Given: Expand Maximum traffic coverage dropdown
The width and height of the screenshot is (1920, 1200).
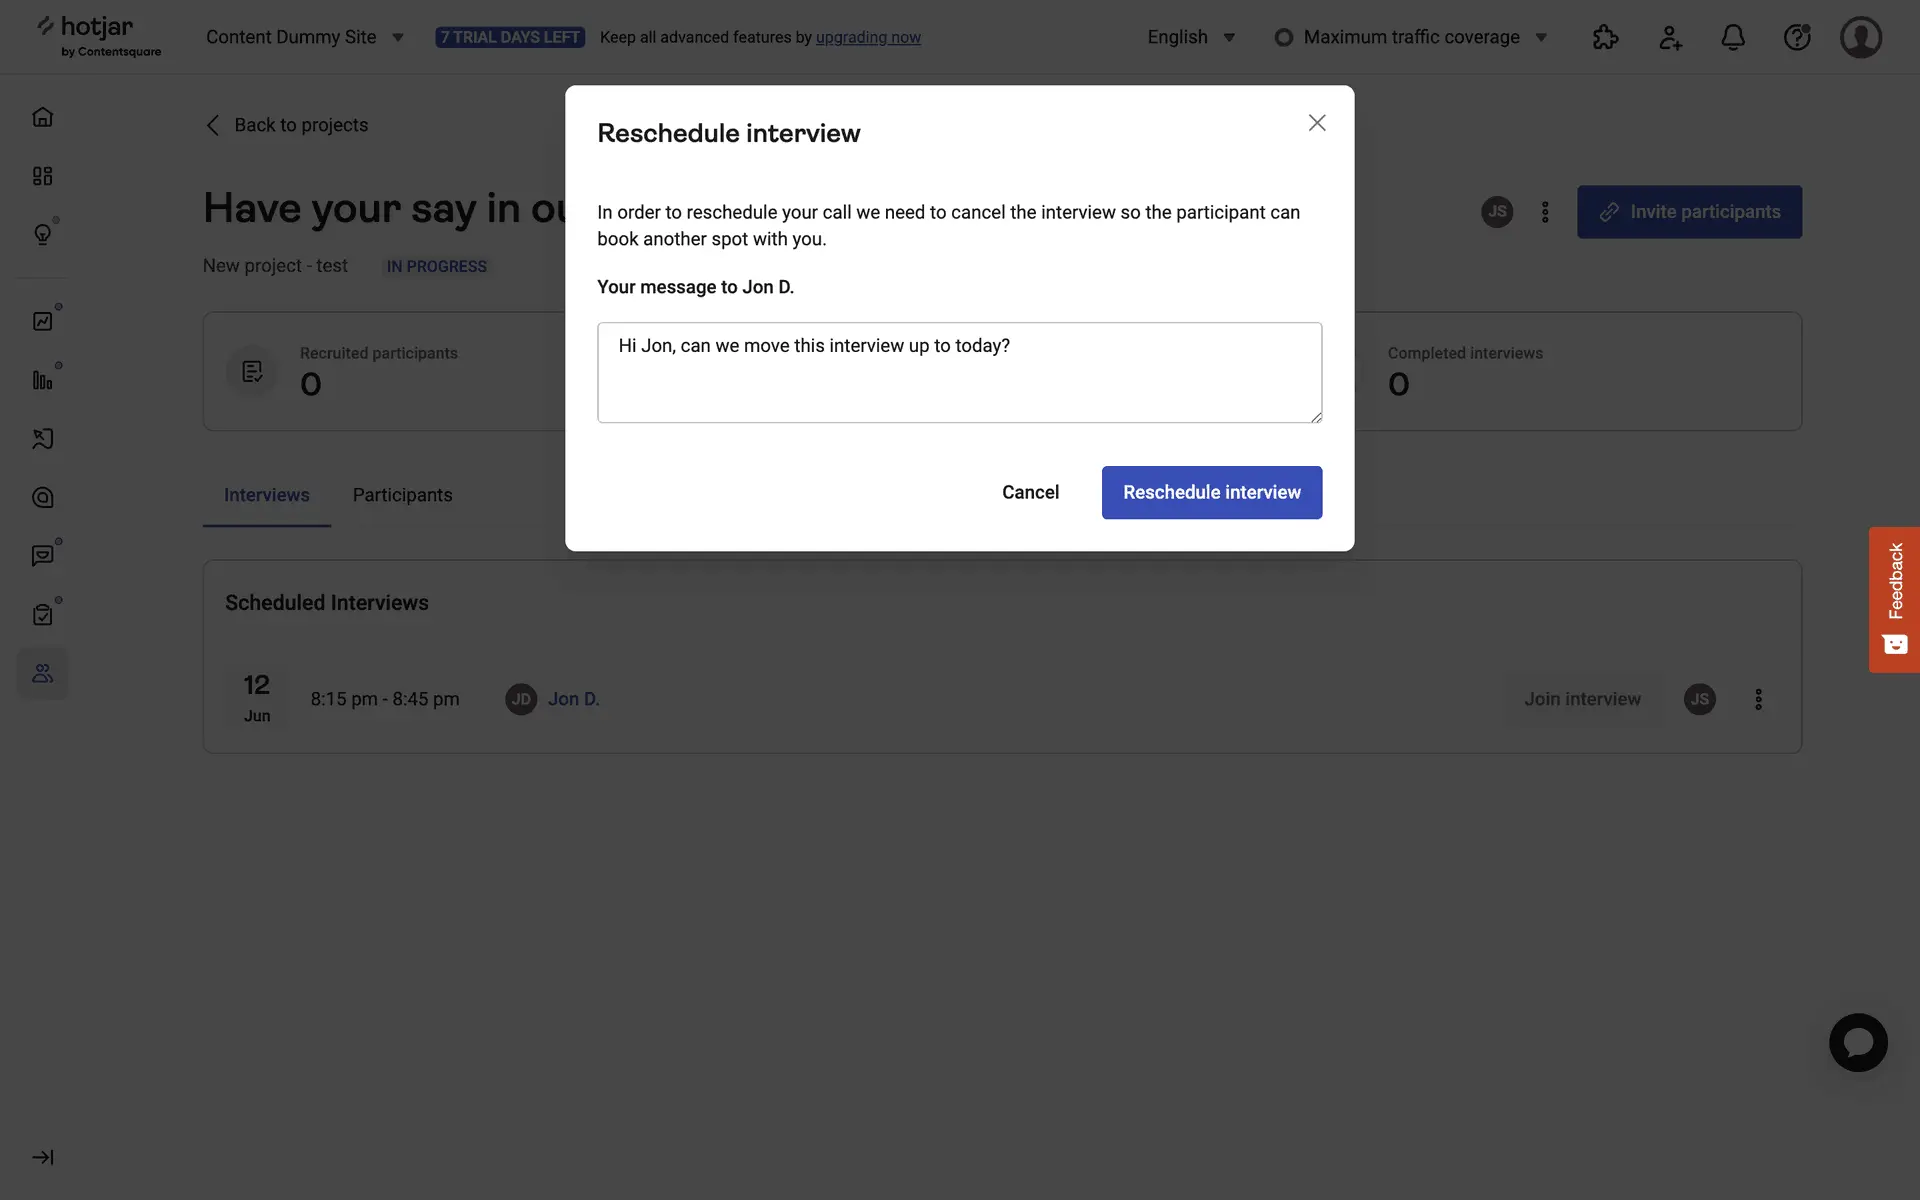Looking at the screenshot, I should point(1410,37).
